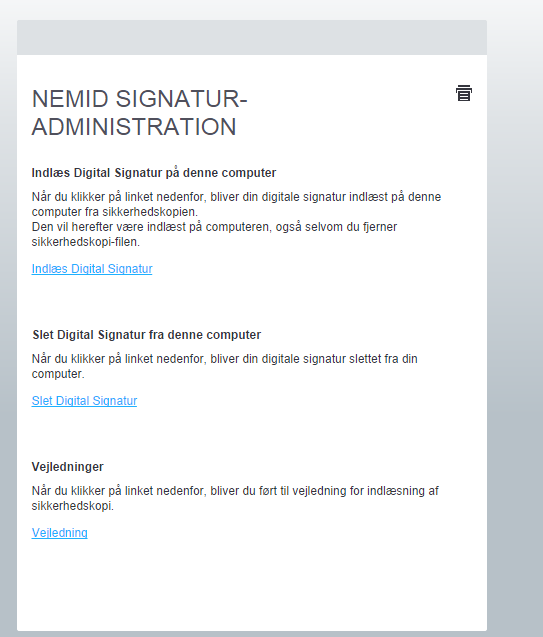Click the word NEMID in the title
The width and height of the screenshot is (543, 637).
click(x=70, y=99)
